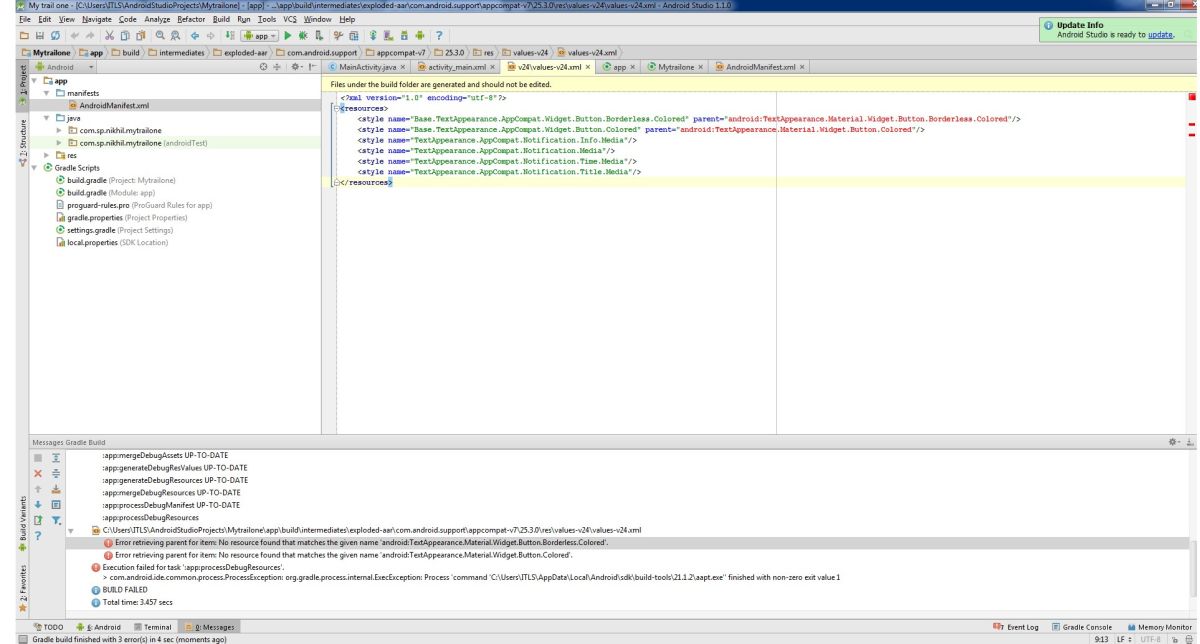1200x644 pixels.
Task: Click the Copy icon in the toolbar
Action: point(125,36)
